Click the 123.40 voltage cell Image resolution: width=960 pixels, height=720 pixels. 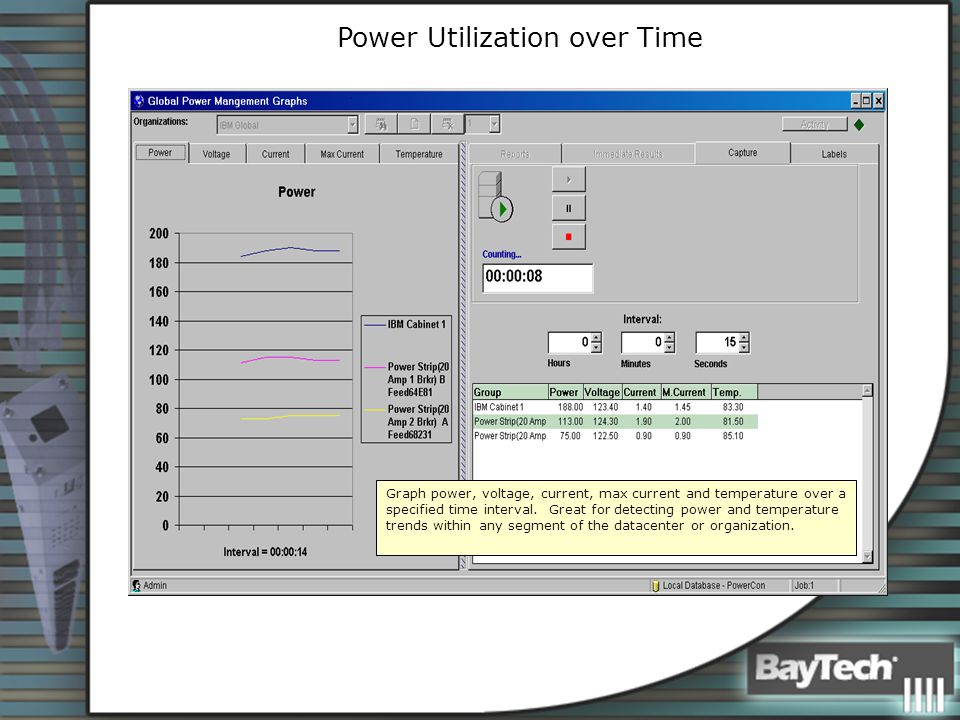(x=605, y=407)
